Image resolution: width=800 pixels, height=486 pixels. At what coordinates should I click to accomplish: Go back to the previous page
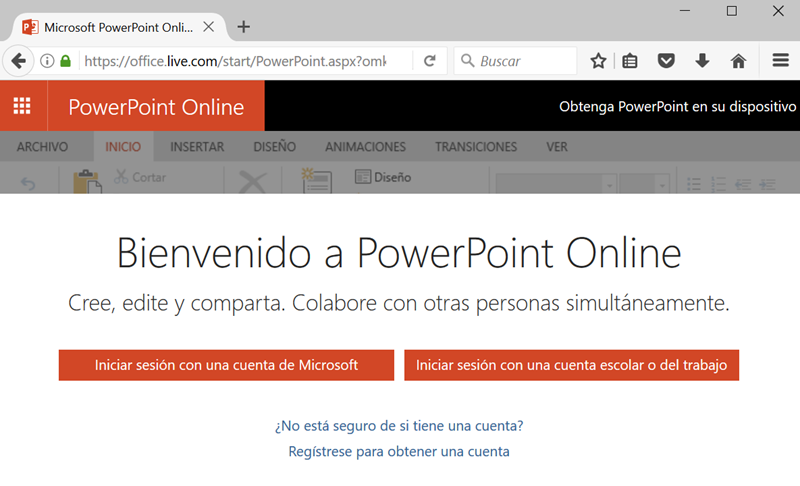pyautogui.click(x=18, y=61)
